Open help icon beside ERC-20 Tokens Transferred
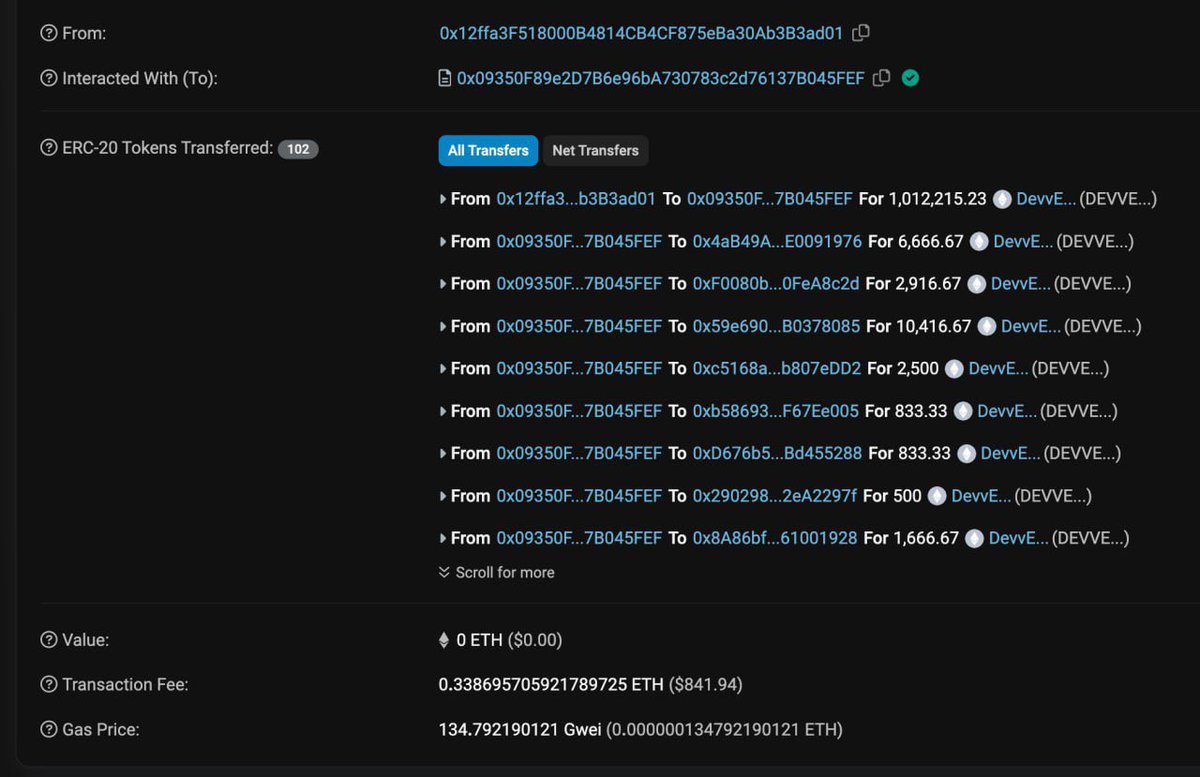The image size is (1200, 777). (48, 148)
